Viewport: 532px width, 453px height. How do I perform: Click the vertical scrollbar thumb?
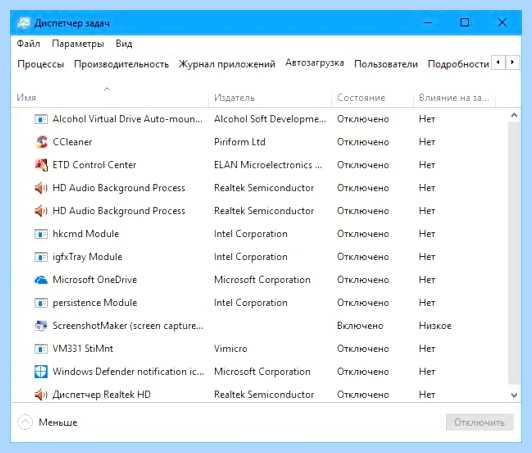[x=514, y=253]
